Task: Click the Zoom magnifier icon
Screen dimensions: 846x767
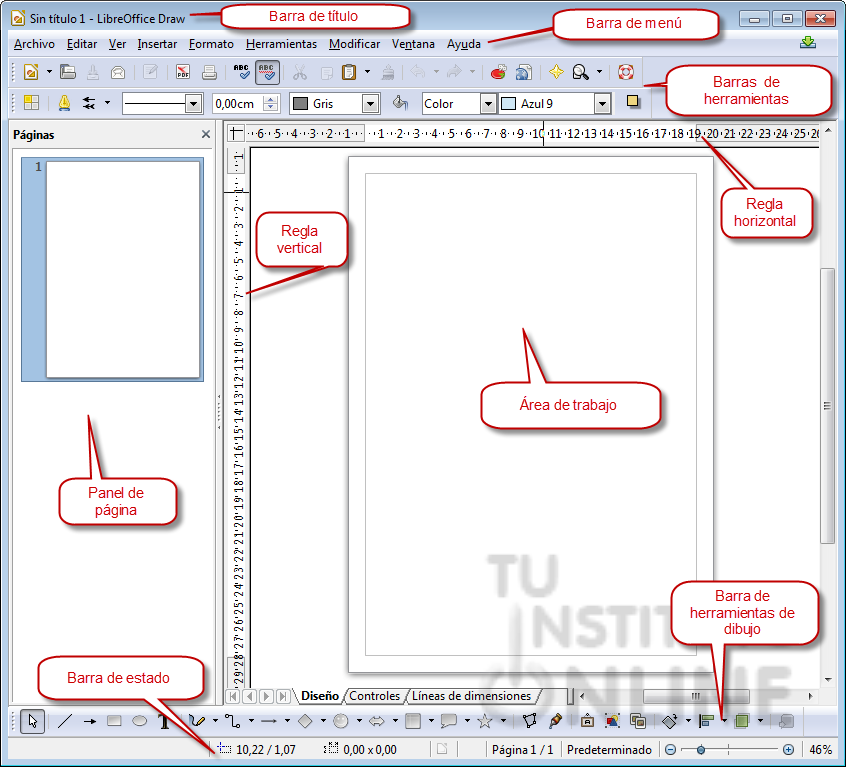Action: (x=581, y=72)
